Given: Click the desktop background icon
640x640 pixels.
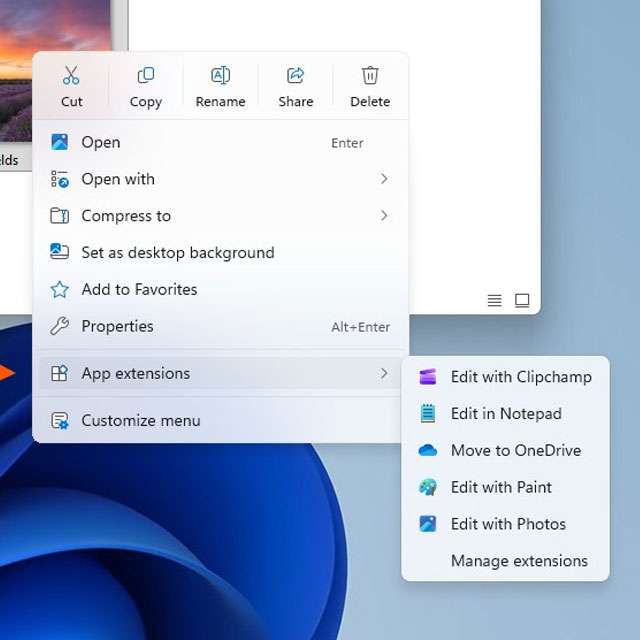Looking at the screenshot, I should tap(60, 251).
